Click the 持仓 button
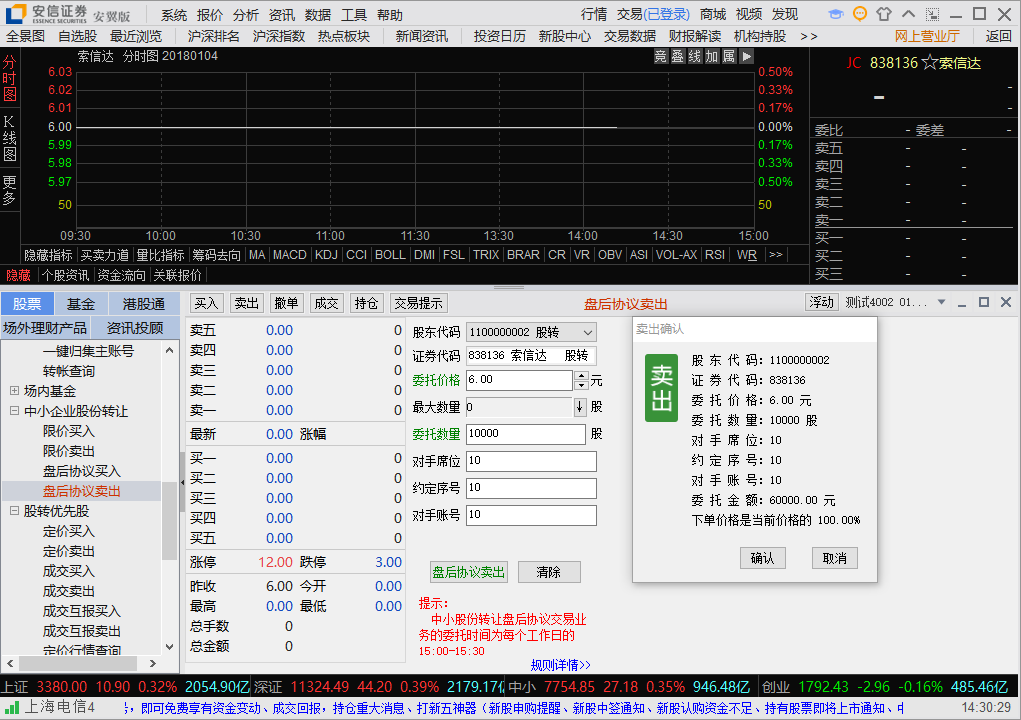This screenshot has height=720, width=1021. [x=366, y=303]
